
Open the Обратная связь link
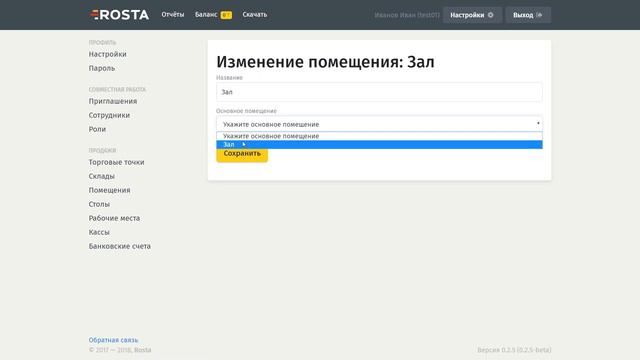point(113,340)
